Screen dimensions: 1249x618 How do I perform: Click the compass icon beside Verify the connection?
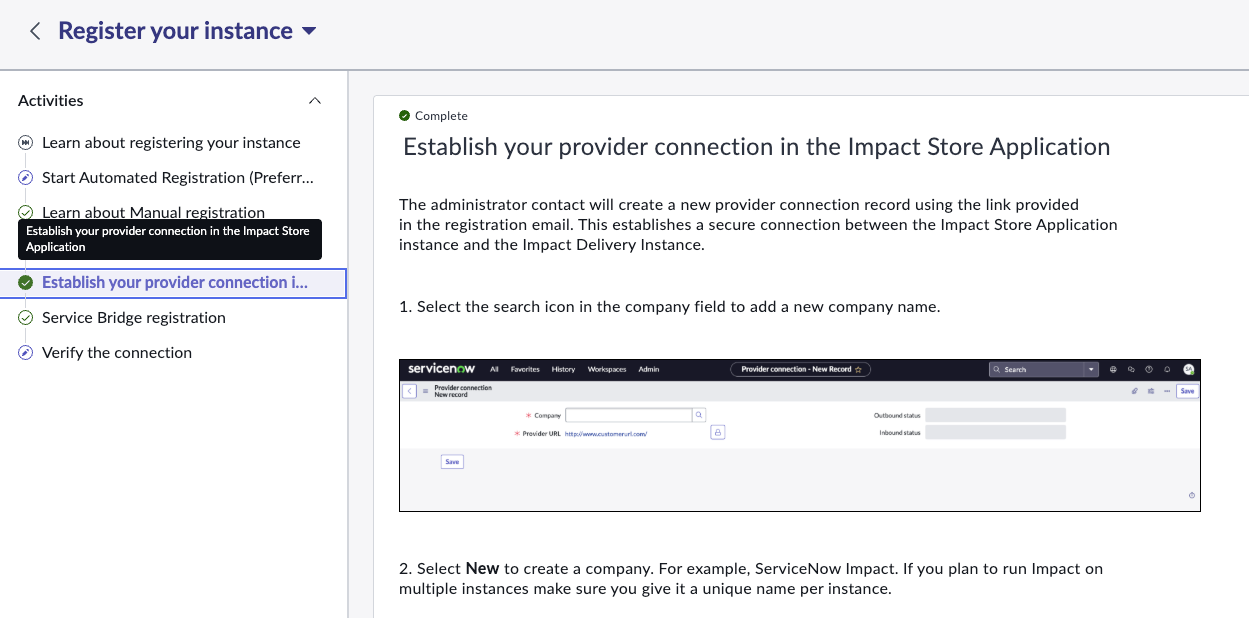[x=26, y=353]
